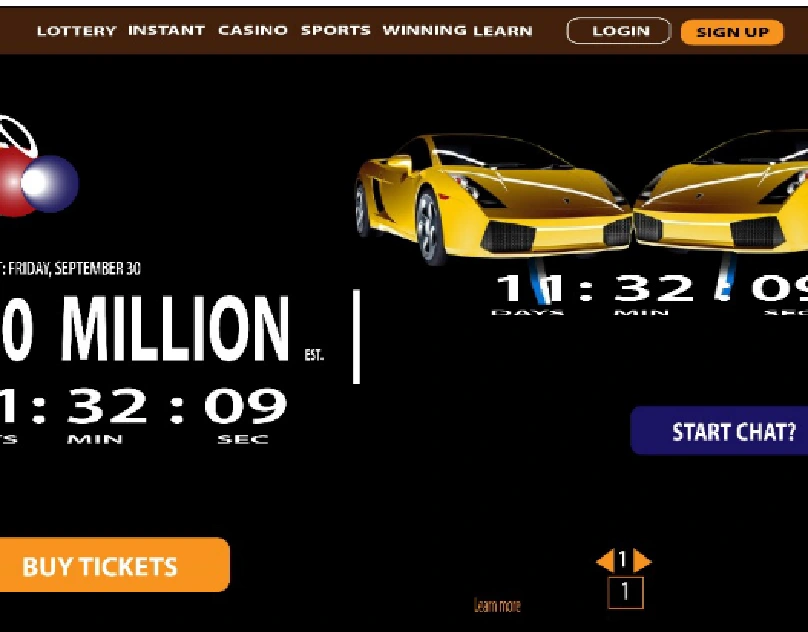
Task: Select WINNING in the top navigation
Action: click(424, 30)
